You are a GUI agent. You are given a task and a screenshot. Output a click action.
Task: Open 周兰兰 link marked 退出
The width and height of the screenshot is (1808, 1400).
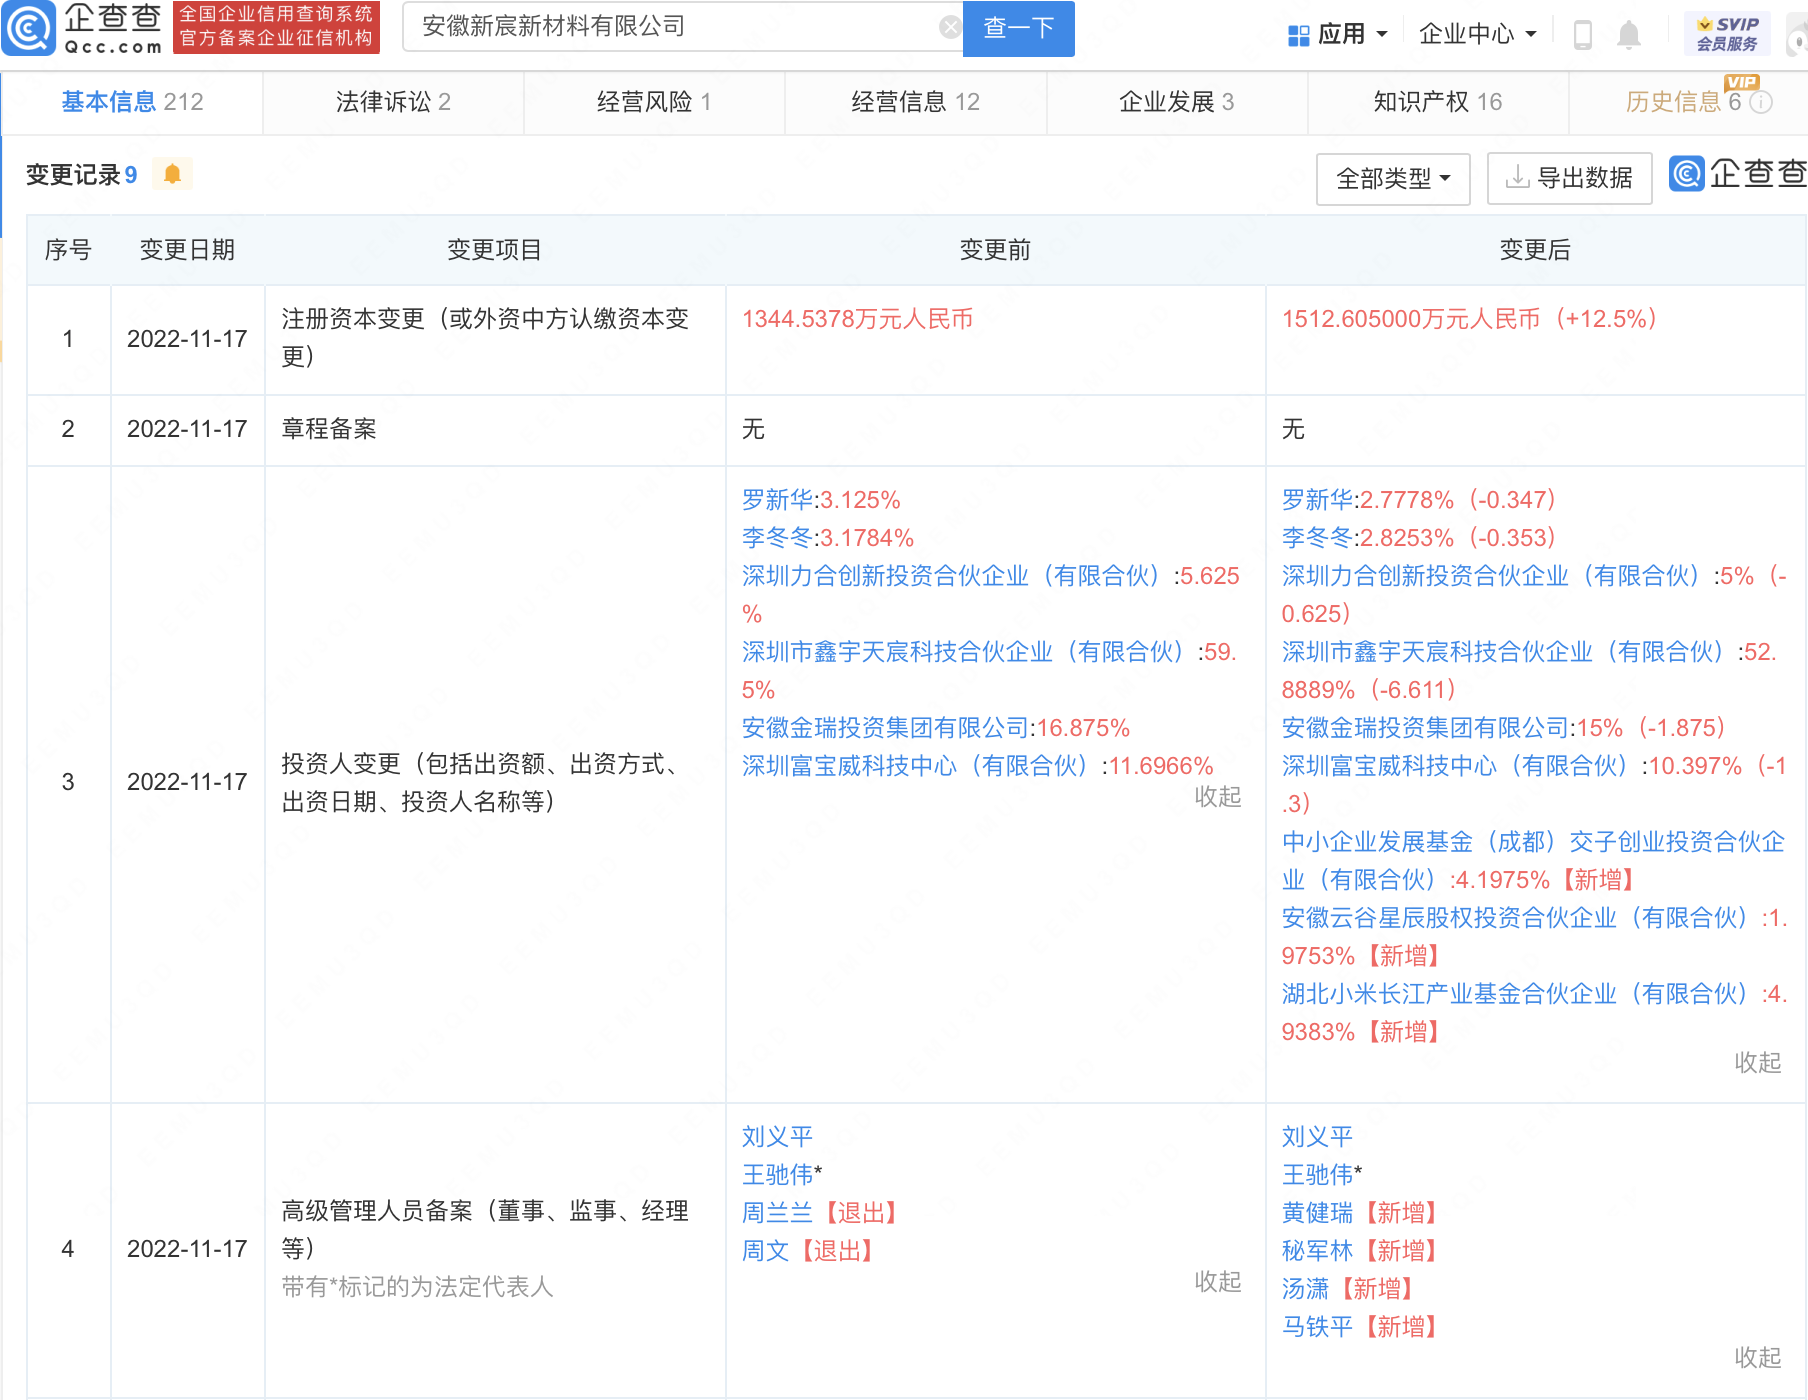pos(778,1213)
